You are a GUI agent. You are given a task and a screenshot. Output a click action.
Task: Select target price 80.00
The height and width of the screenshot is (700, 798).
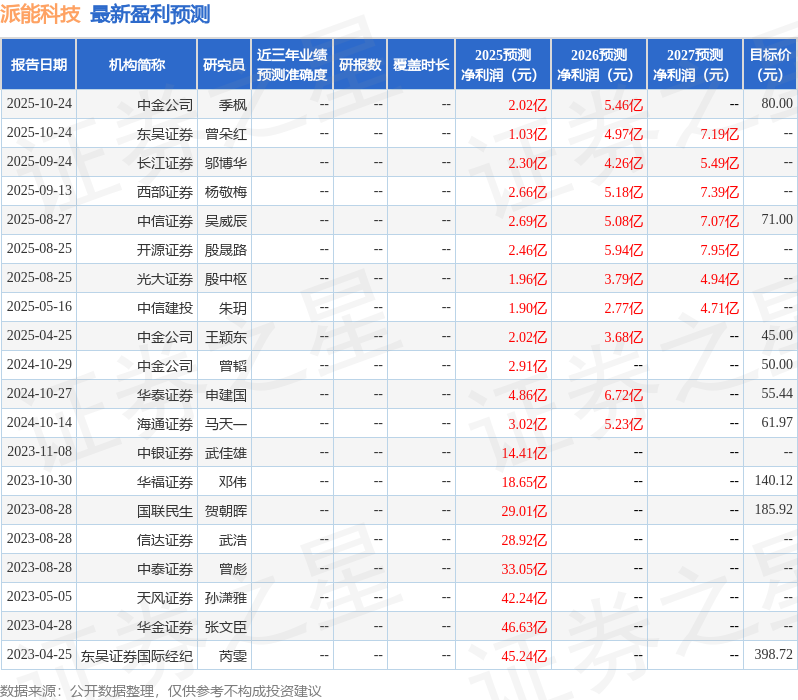tap(777, 103)
